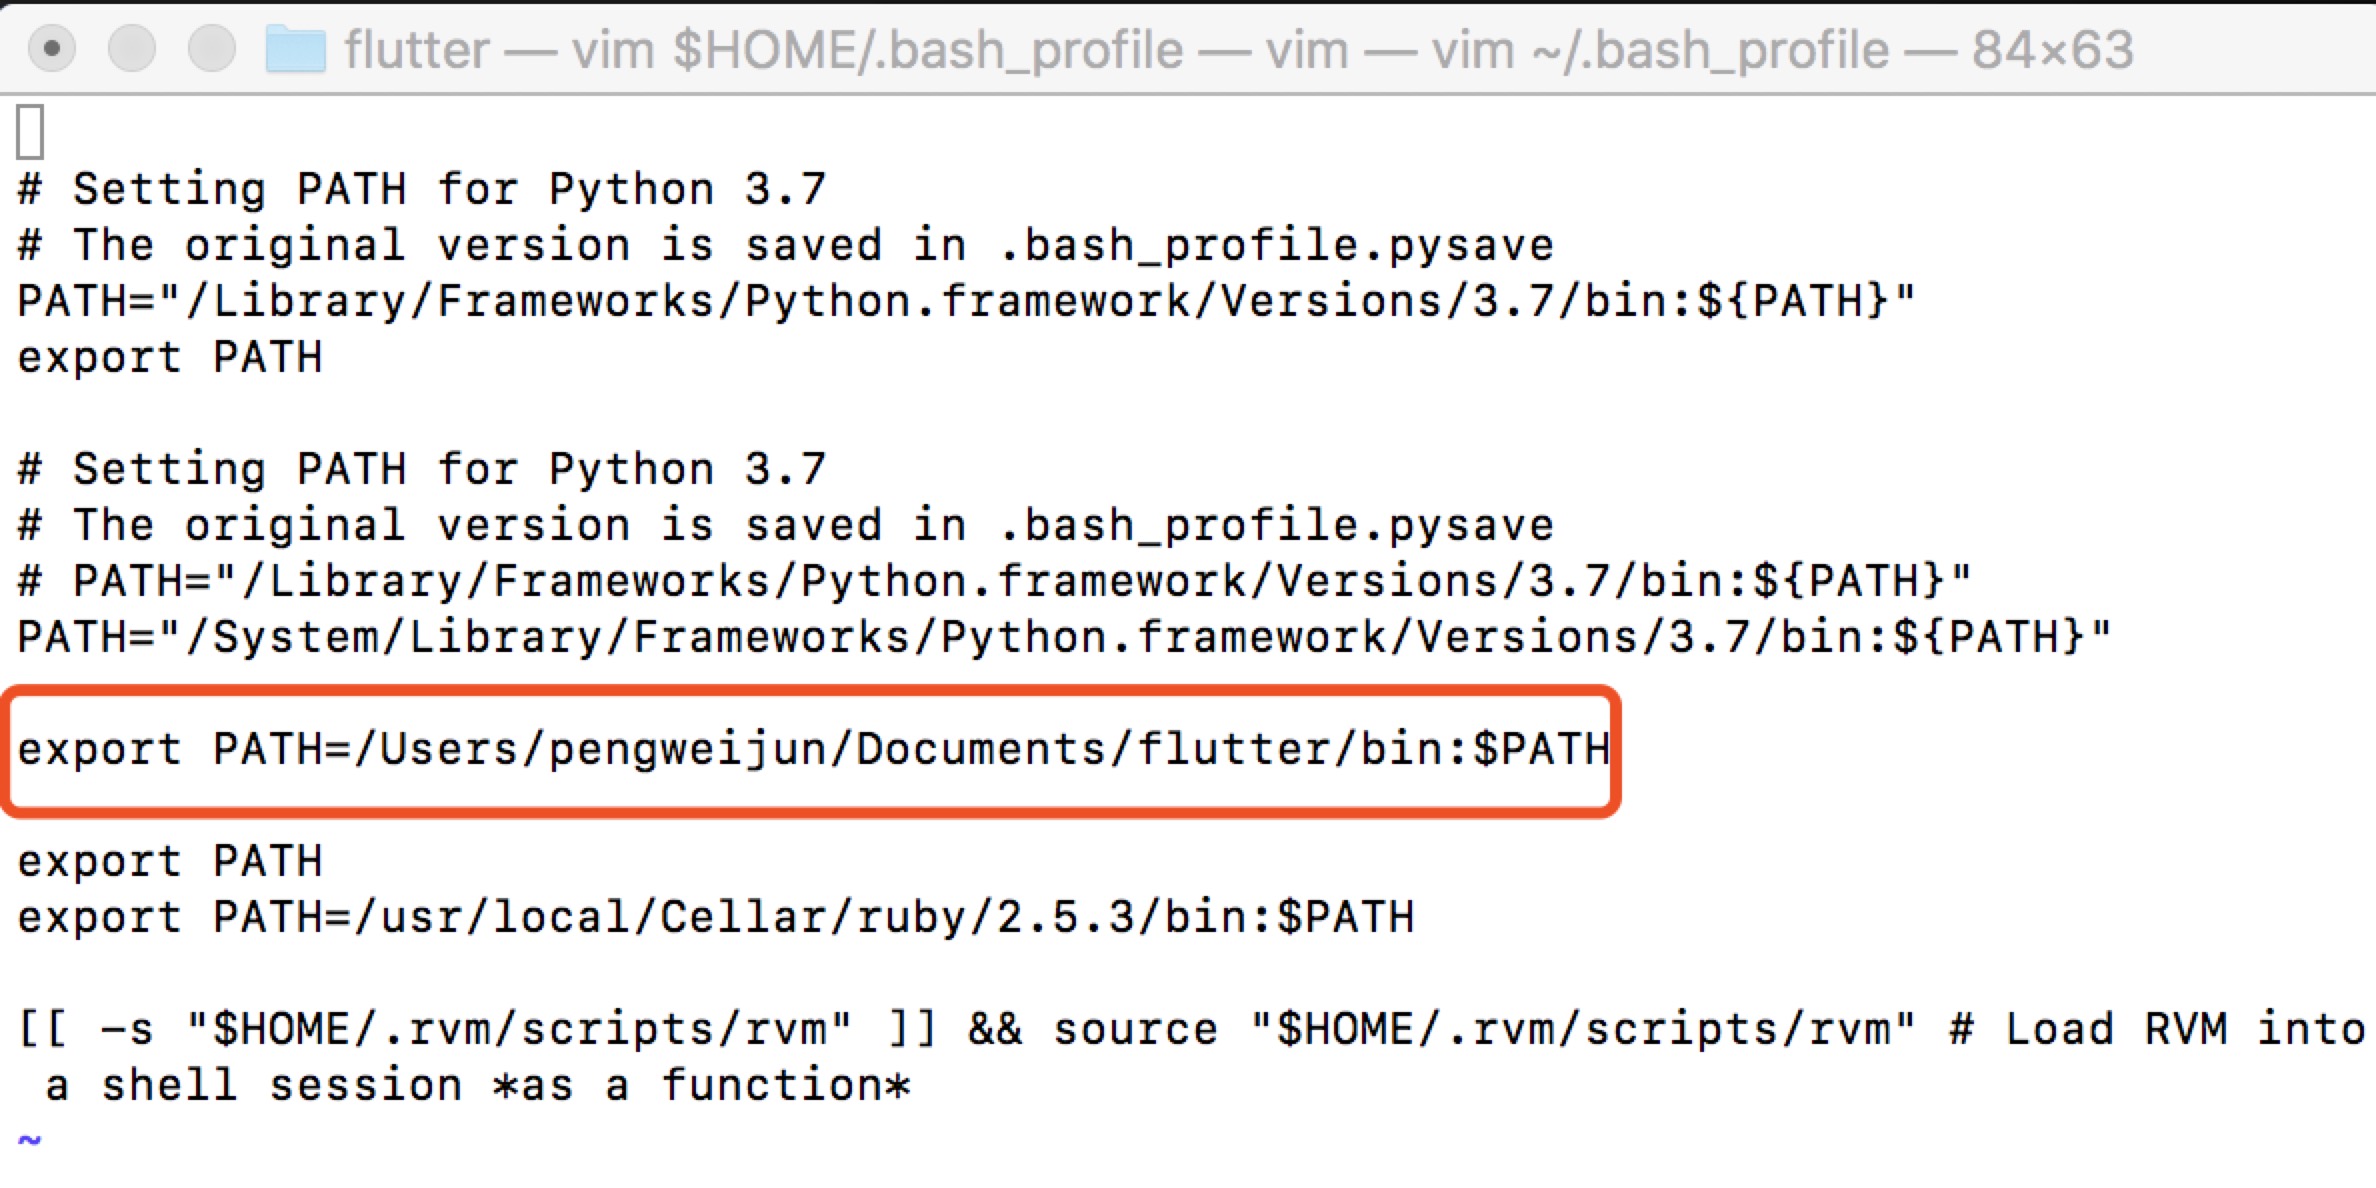
Task: Click the uncommented PATH="/Library/Frameworks/Python.framework line
Action: tap(966, 302)
